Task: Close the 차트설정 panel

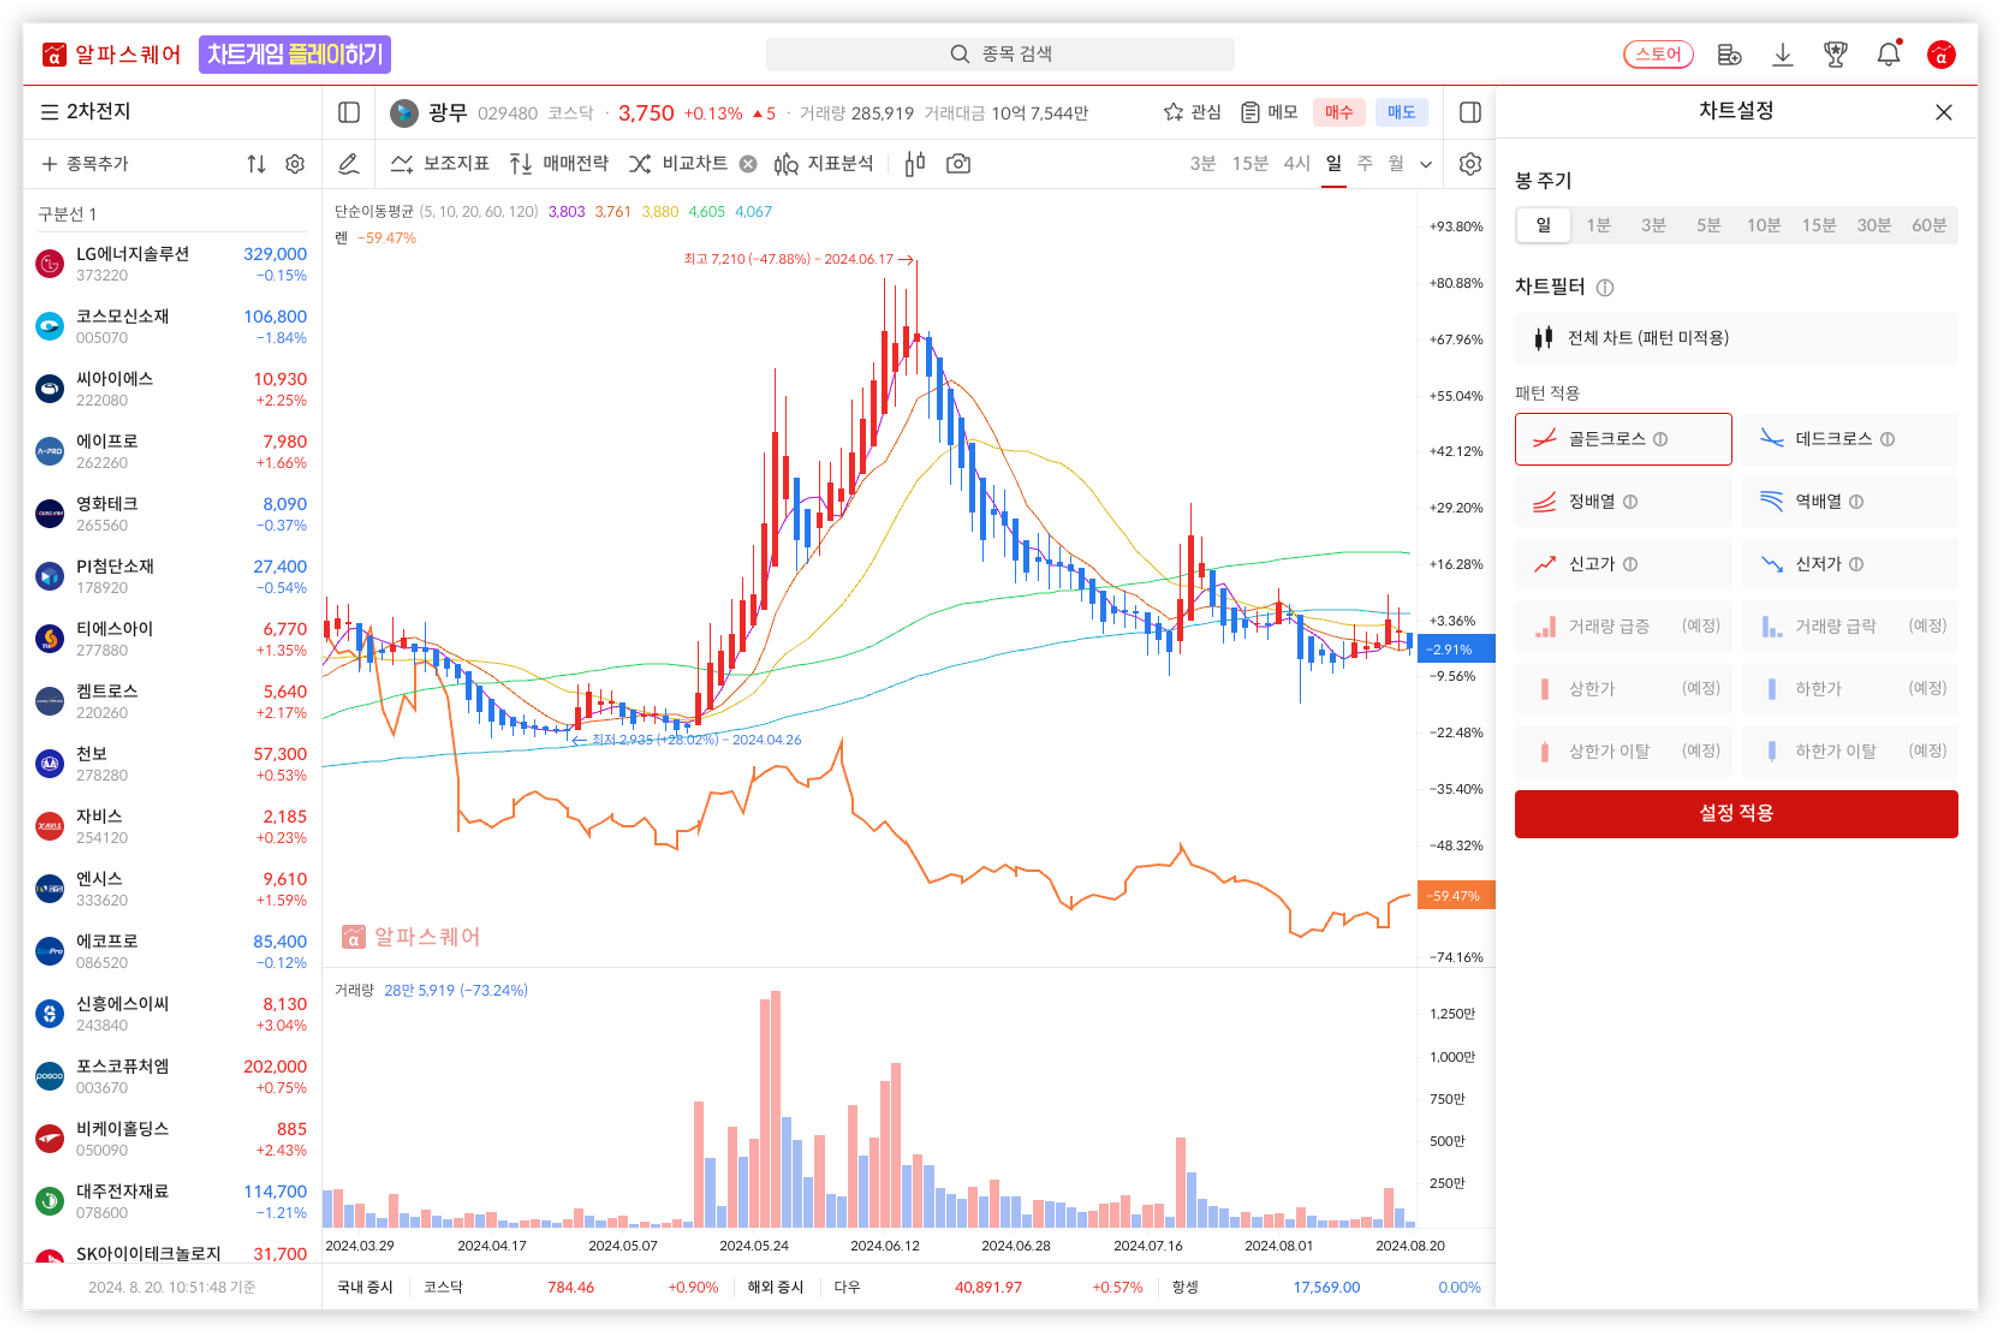Action: point(1943,112)
